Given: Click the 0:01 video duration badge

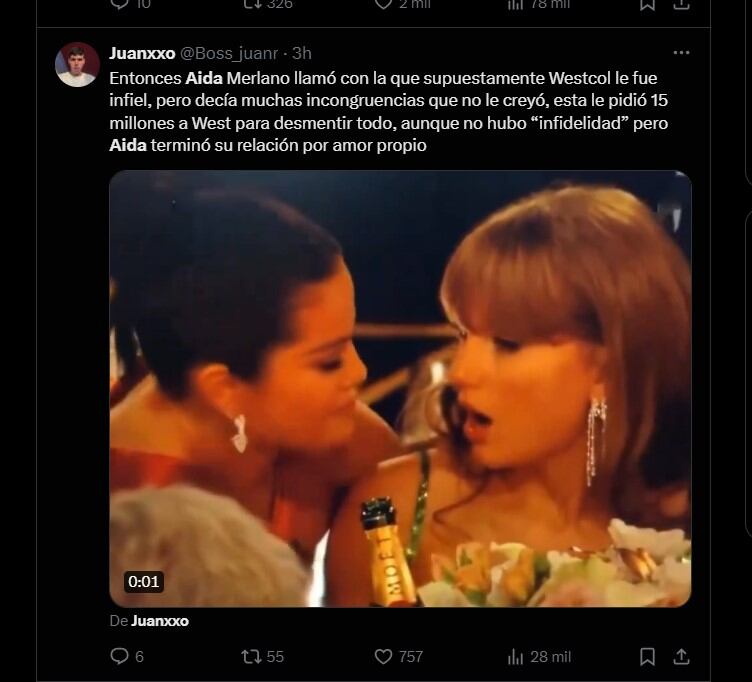Looking at the screenshot, I should [143, 581].
